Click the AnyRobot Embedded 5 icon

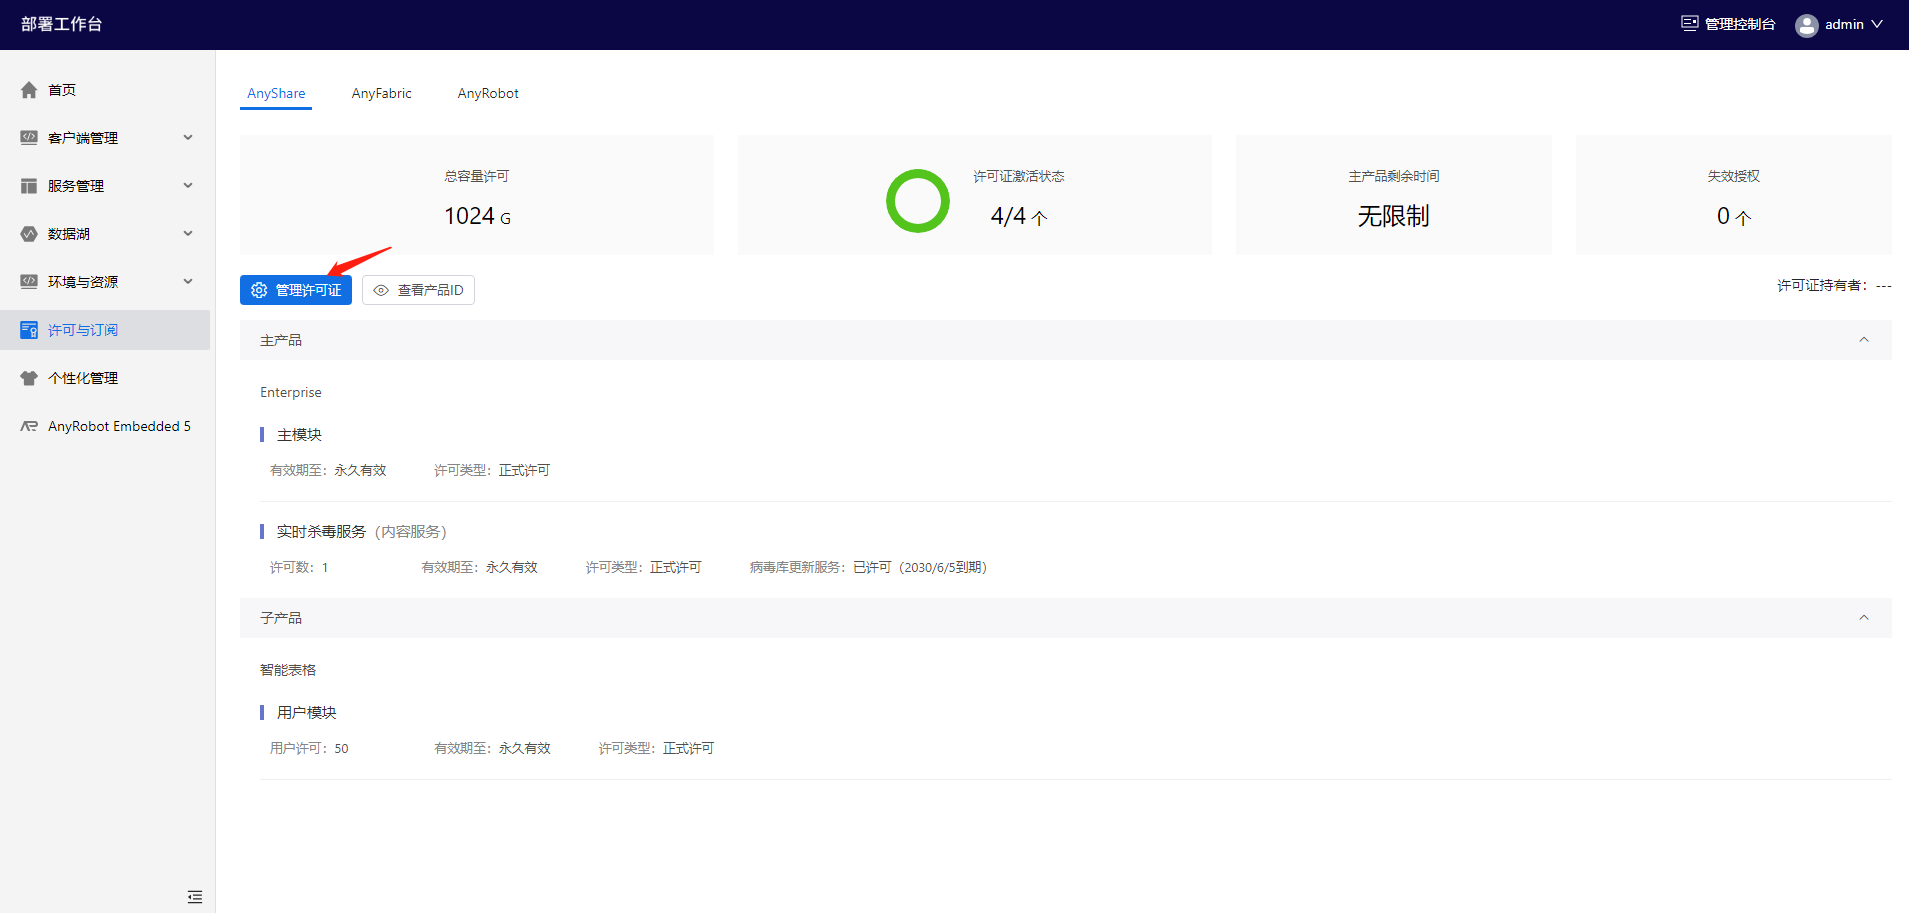click(29, 426)
